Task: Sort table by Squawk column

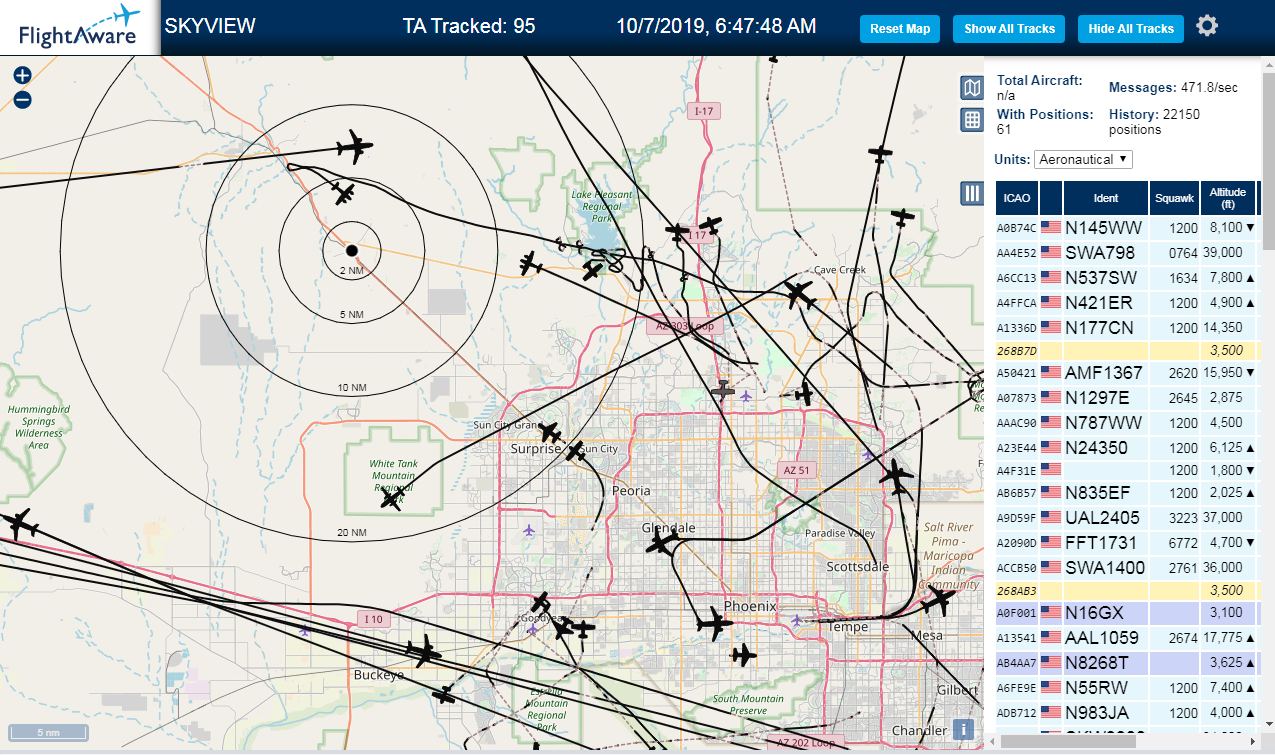Action: (x=1174, y=198)
